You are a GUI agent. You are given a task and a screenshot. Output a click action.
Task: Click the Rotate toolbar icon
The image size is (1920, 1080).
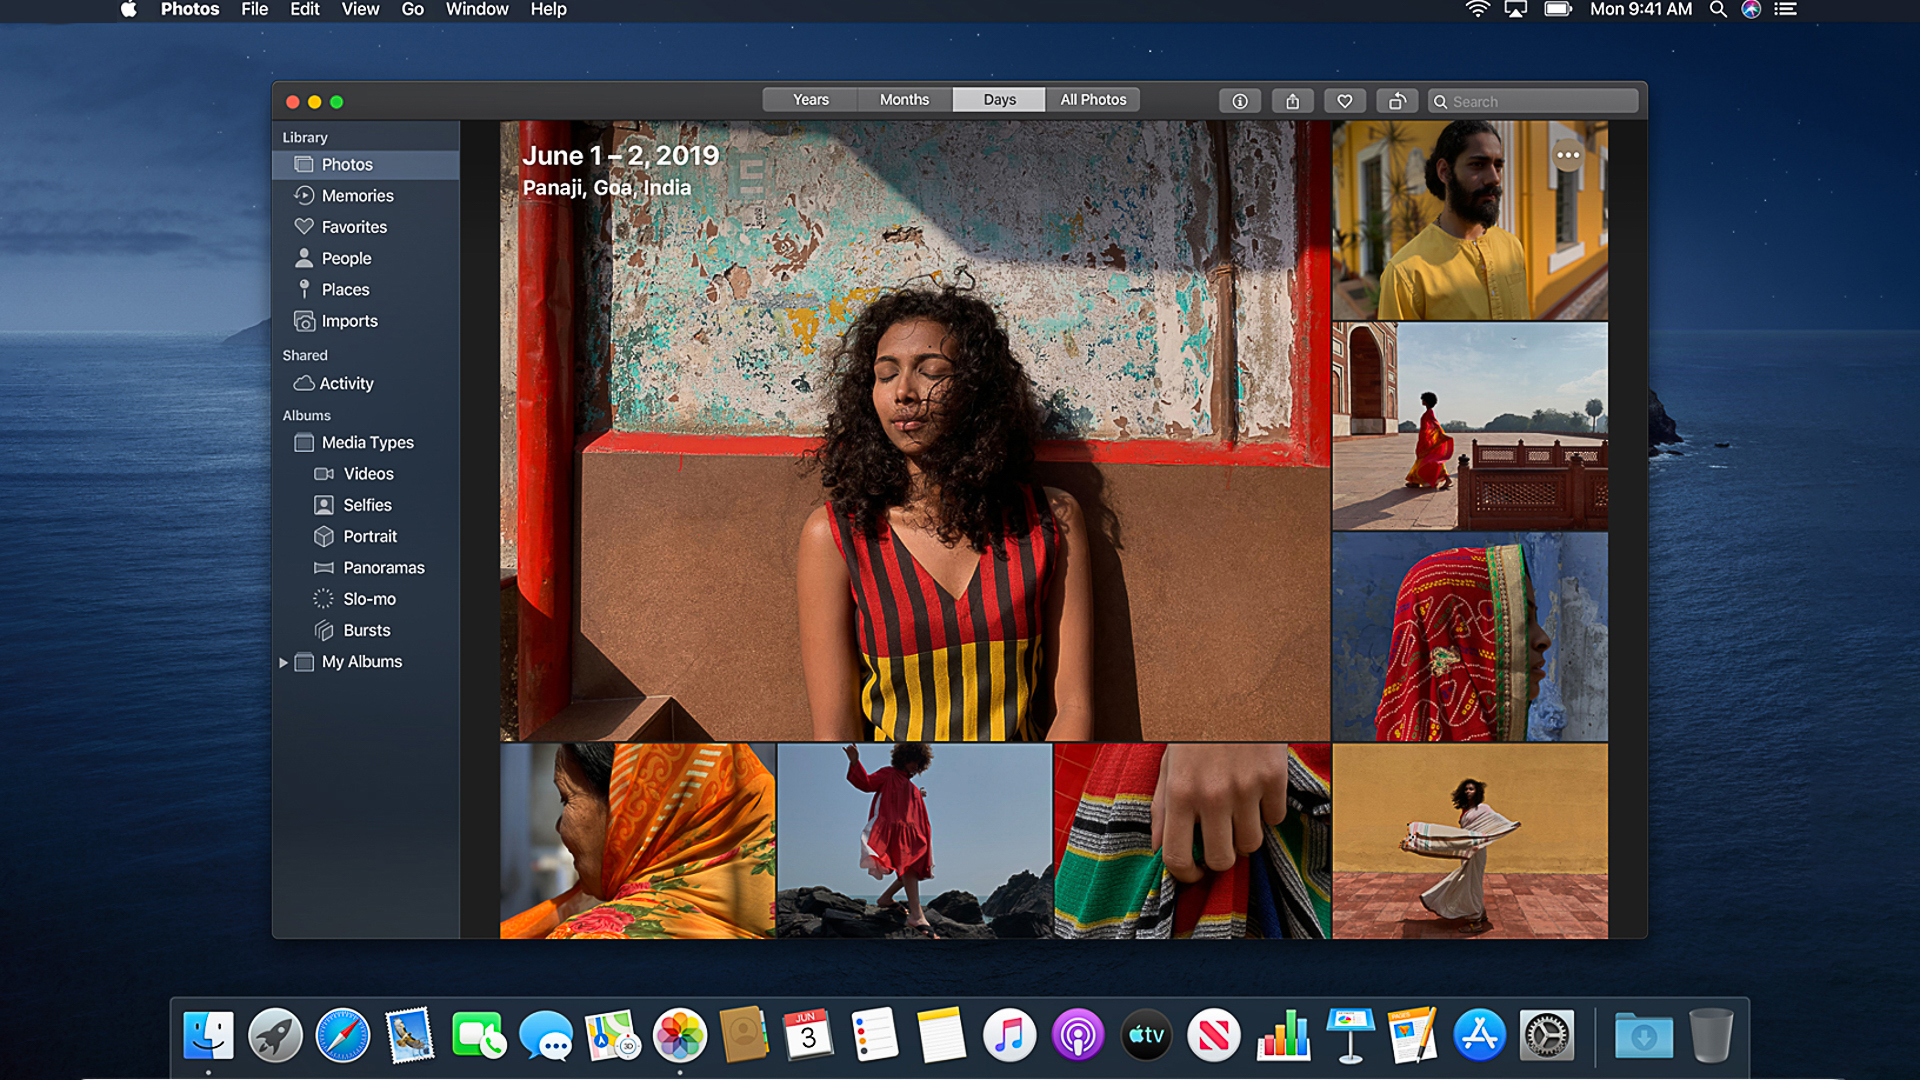click(1397, 101)
